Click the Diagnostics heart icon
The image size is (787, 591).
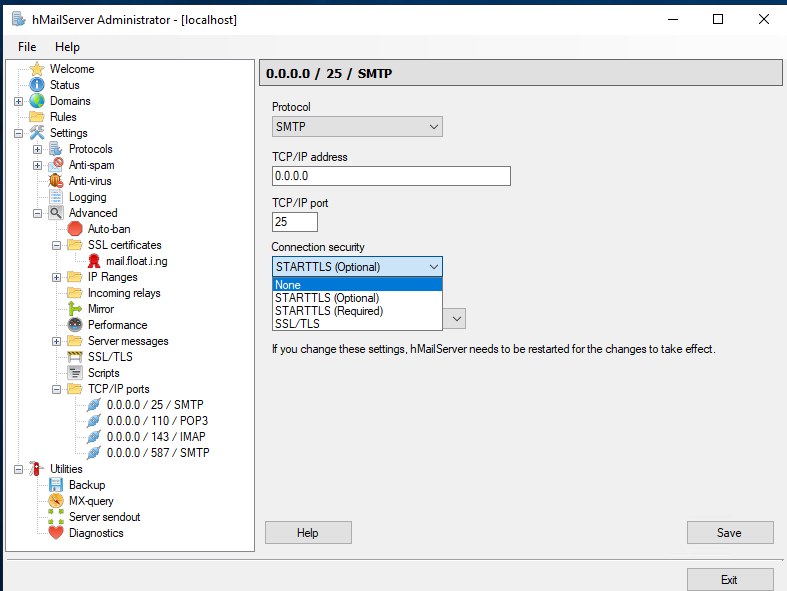tap(56, 533)
